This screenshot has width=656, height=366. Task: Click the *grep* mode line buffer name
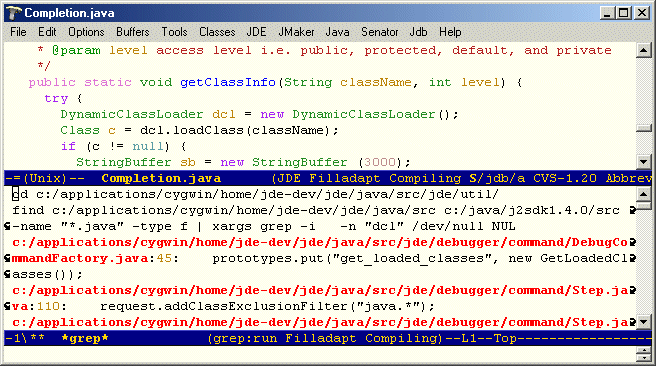coord(85,338)
